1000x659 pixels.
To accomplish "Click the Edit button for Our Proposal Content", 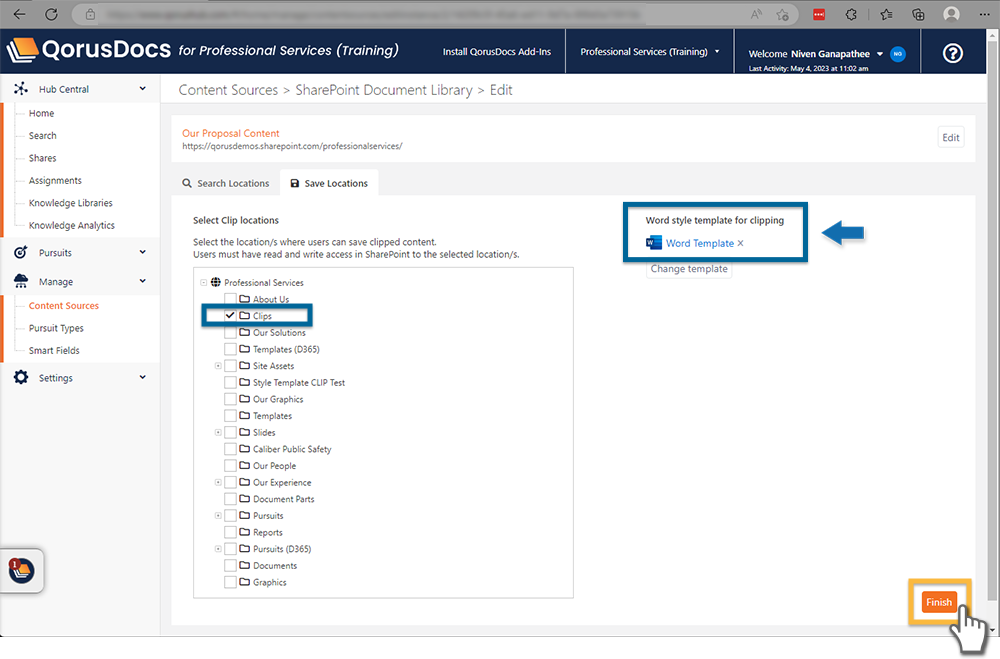I will coord(951,137).
